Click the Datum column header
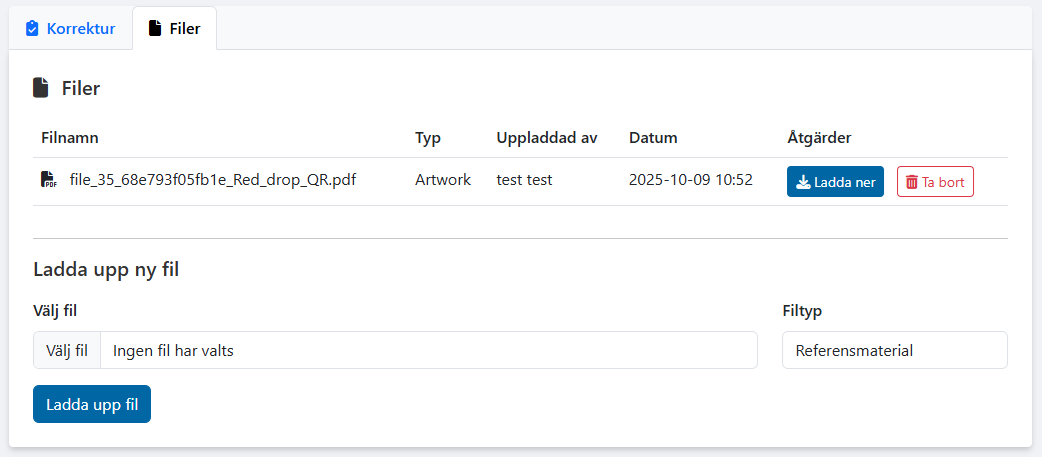 click(x=653, y=137)
